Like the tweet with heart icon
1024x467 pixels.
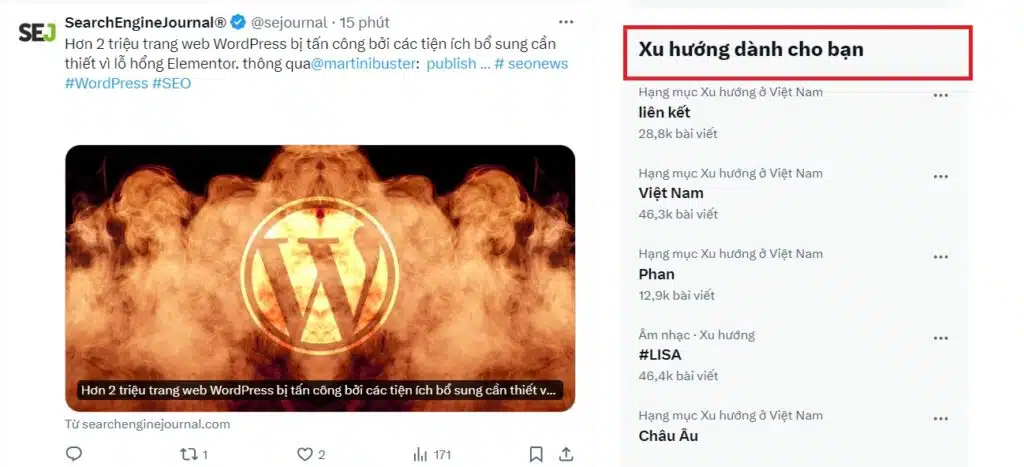[305, 454]
